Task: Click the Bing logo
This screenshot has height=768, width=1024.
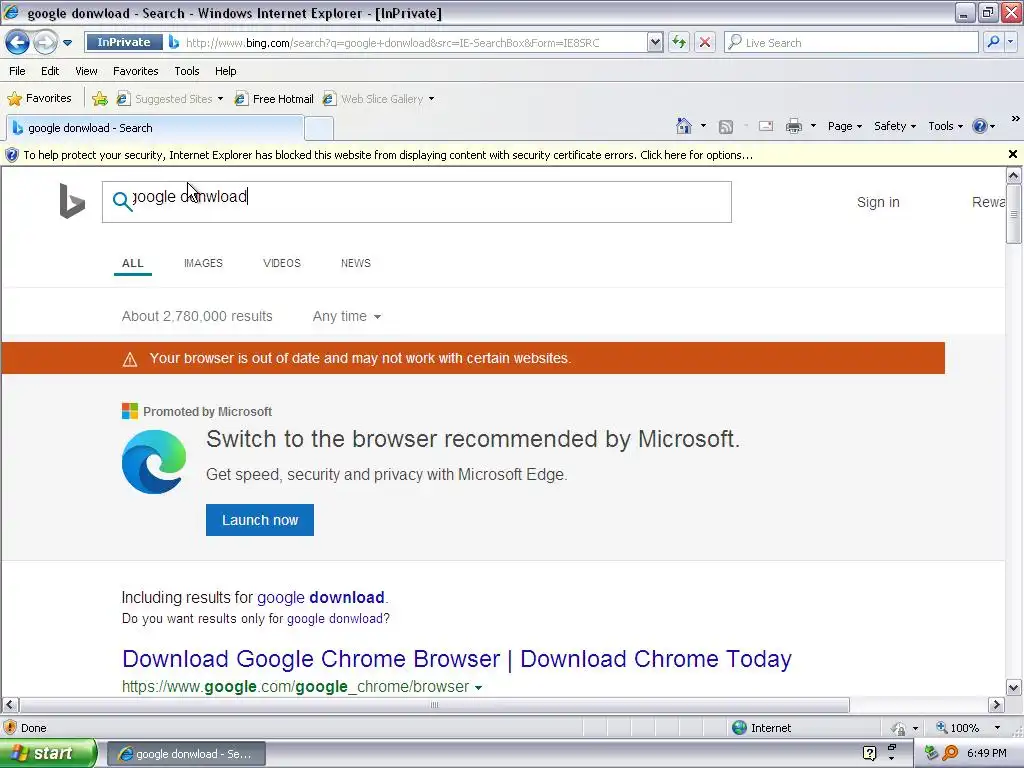Action: coord(72,200)
